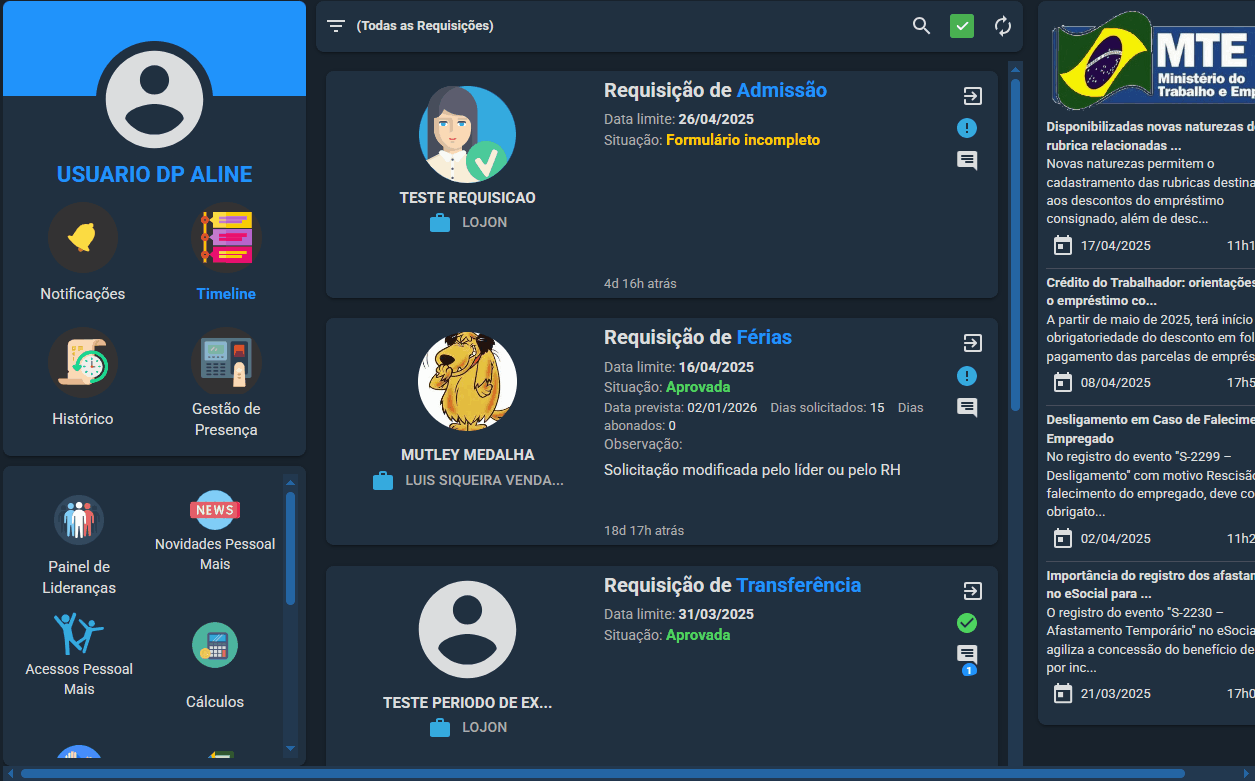Image resolution: width=1255 pixels, height=781 pixels.
Task: Open news 'Importância do registro dos afastamentos'
Action: tap(1150, 584)
